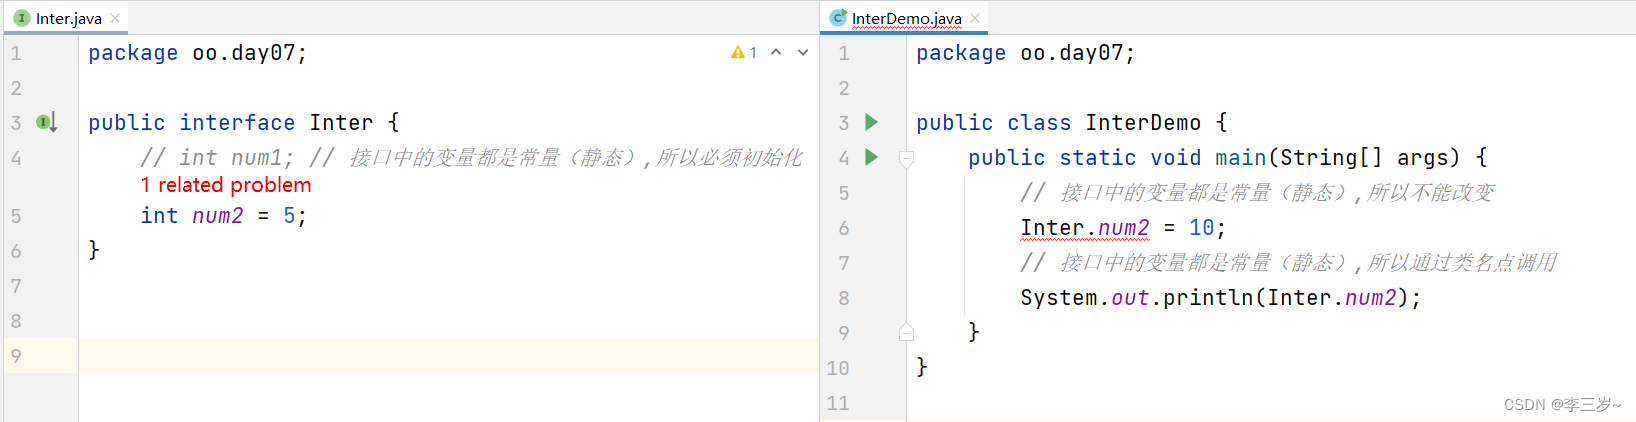The width and height of the screenshot is (1636, 422).
Task: Switch to the InterDemo.java tab
Action: click(x=906, y=18)
